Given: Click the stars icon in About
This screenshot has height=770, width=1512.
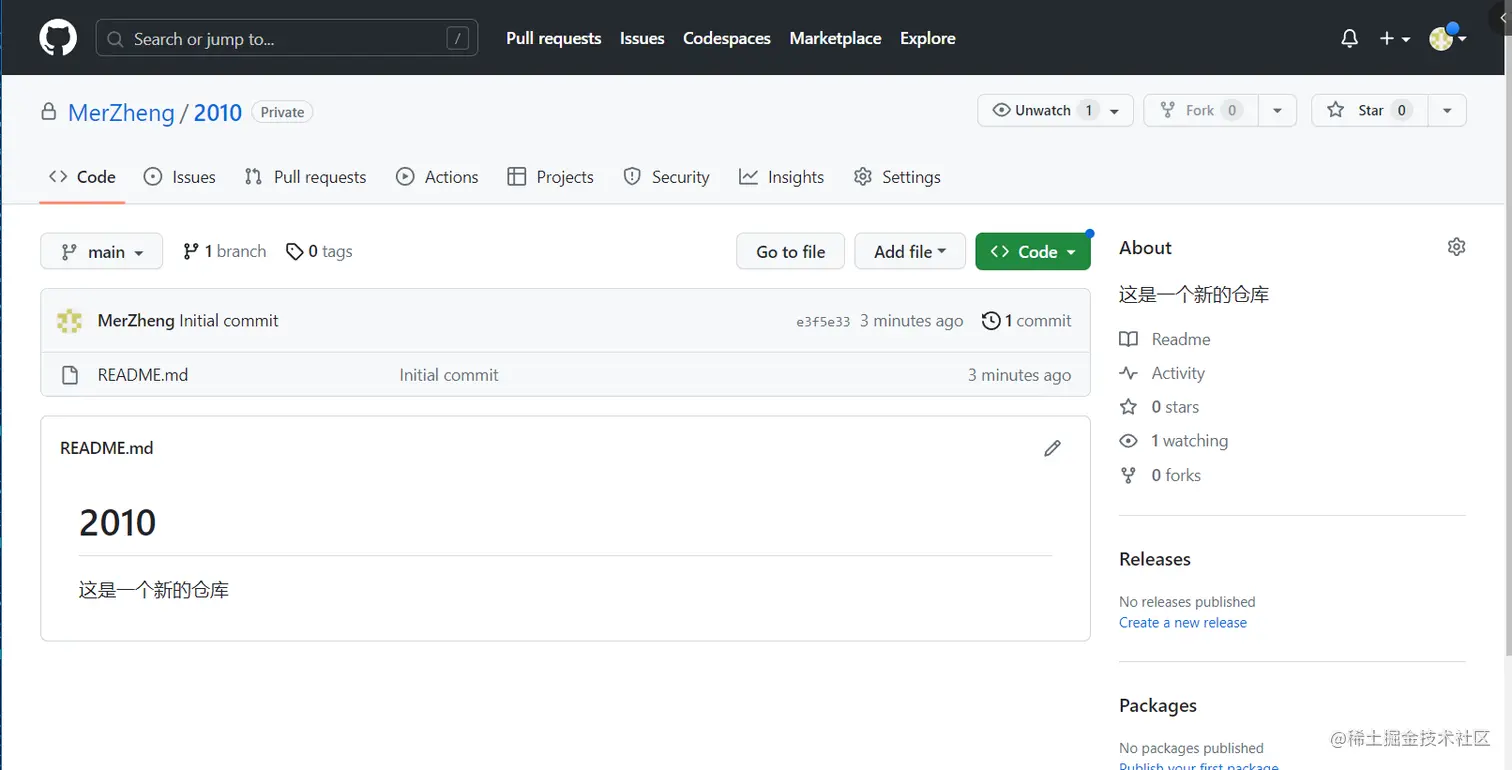Looking at the screenshot, I should [x=1129, y=407].
